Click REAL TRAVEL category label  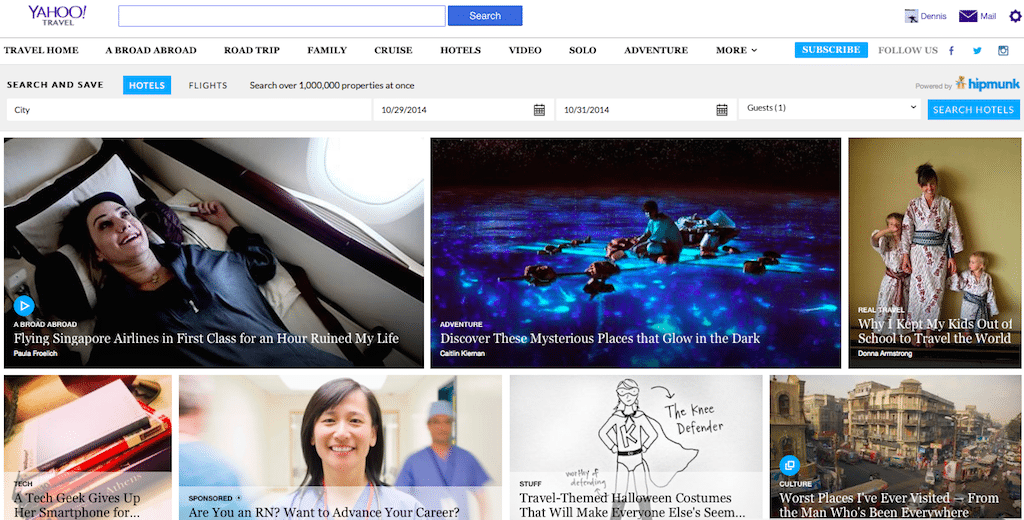pos(881,310)
